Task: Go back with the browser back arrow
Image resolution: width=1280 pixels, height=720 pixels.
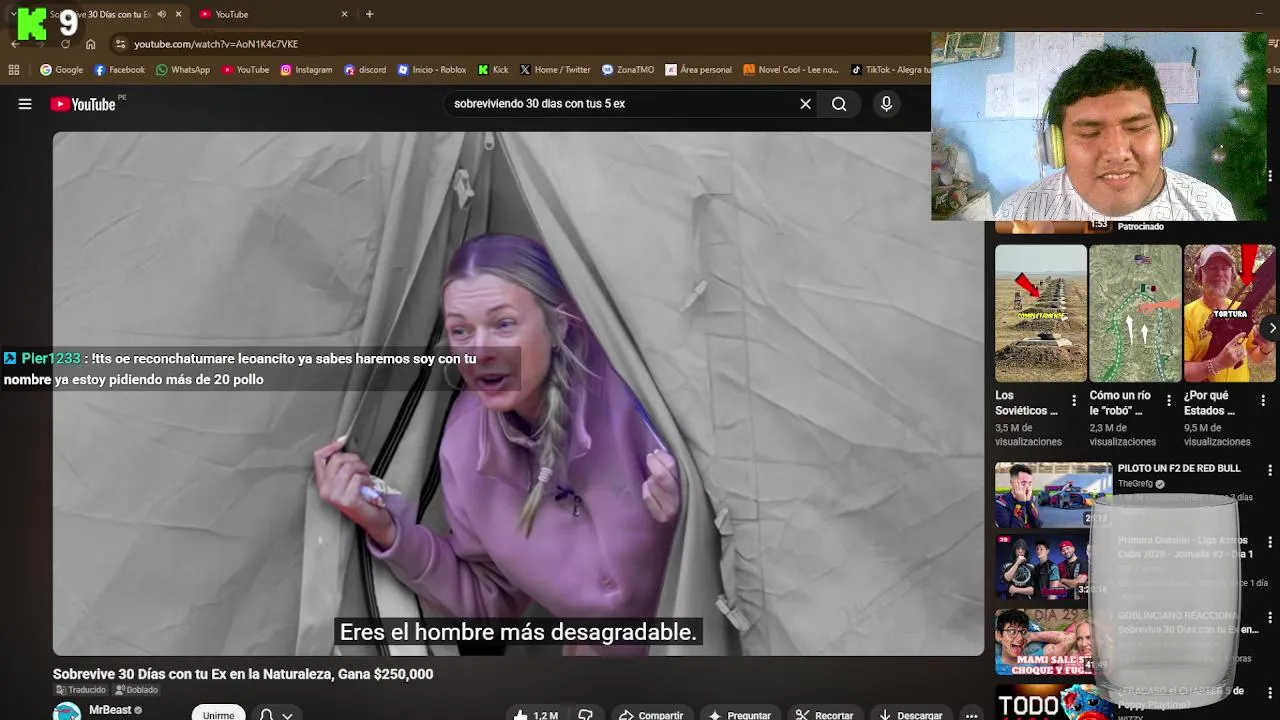Action: 15,44
